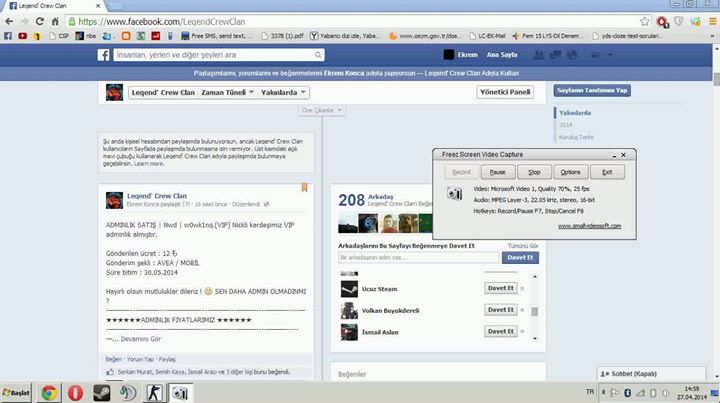The width and height of the screenshot is (720, 403).
Task: Open Opera from the taskbar
Action: 75,393
